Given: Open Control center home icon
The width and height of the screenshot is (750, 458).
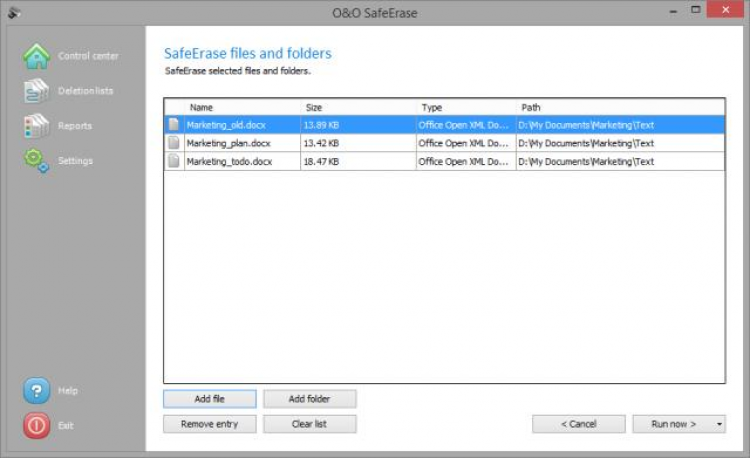Looking at the screenshot, I should point(36,56).
